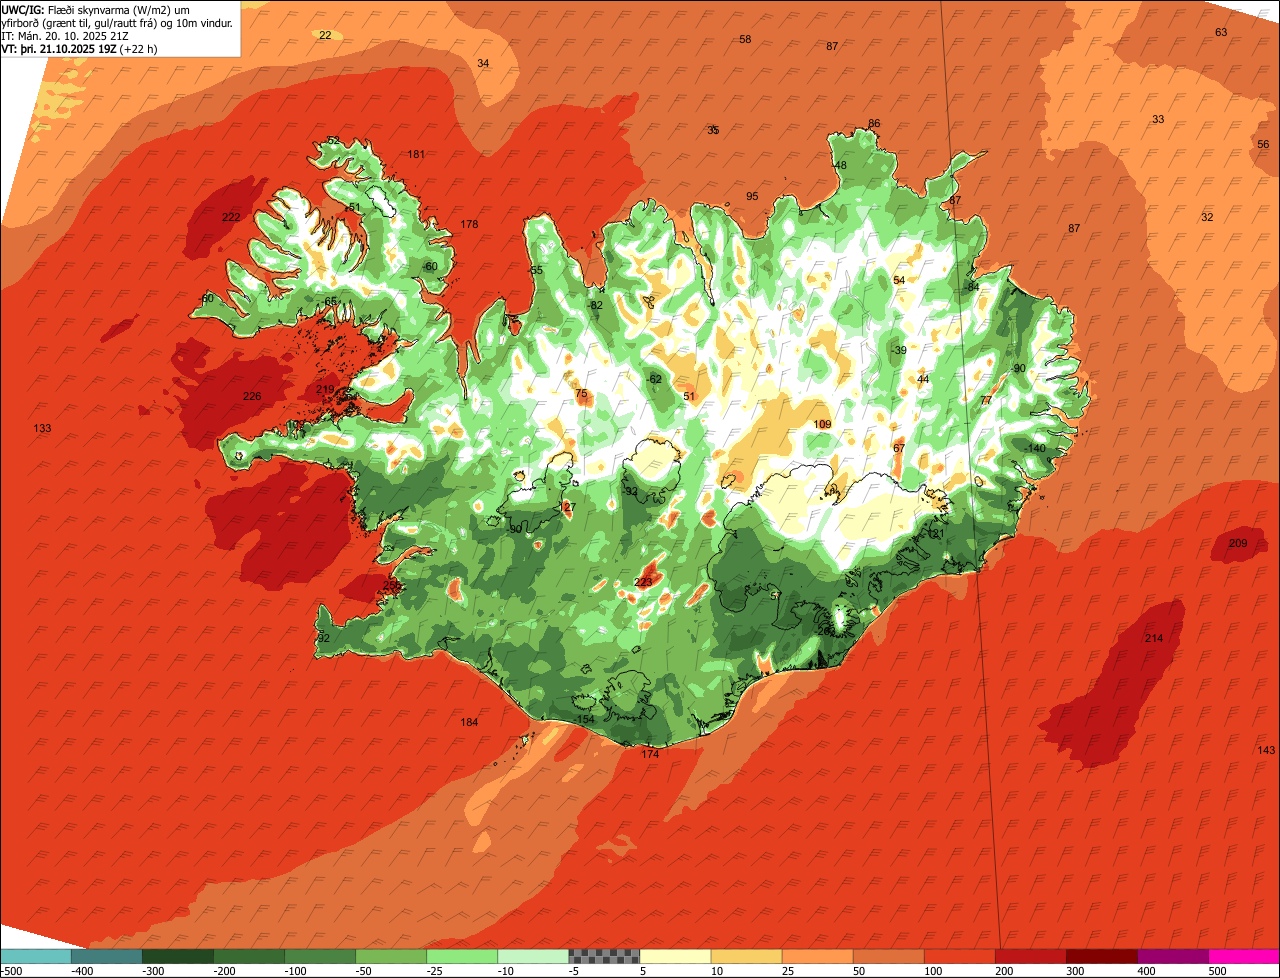Click the value 226 in the western sea
This screenshot has width=1280, height=978.
(x=252, y=396)
